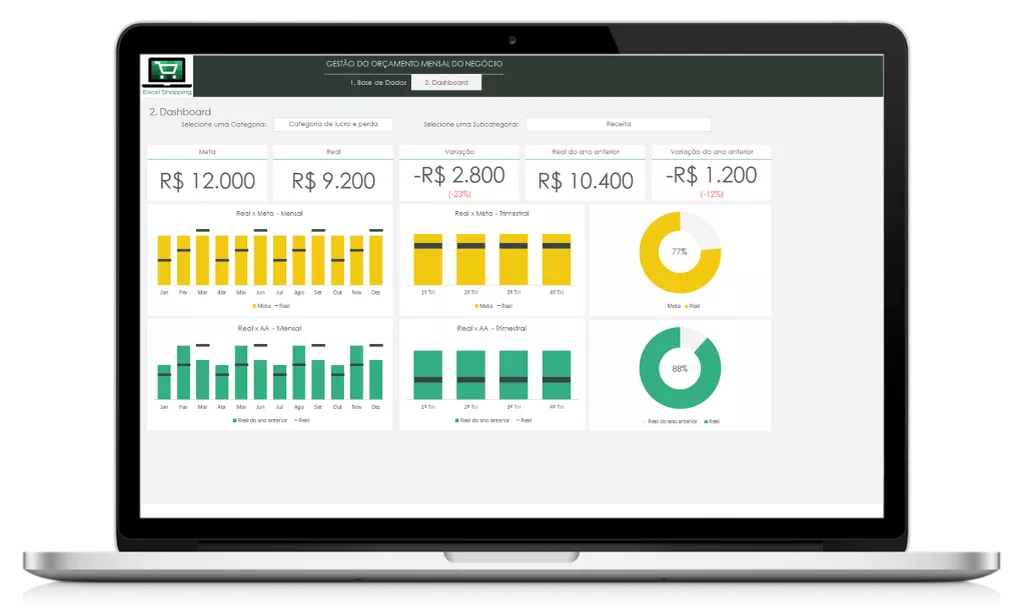This screenshot has width=1024, height=612.
Task: Open the Receita subcategory dropdown
Action: 618,124
